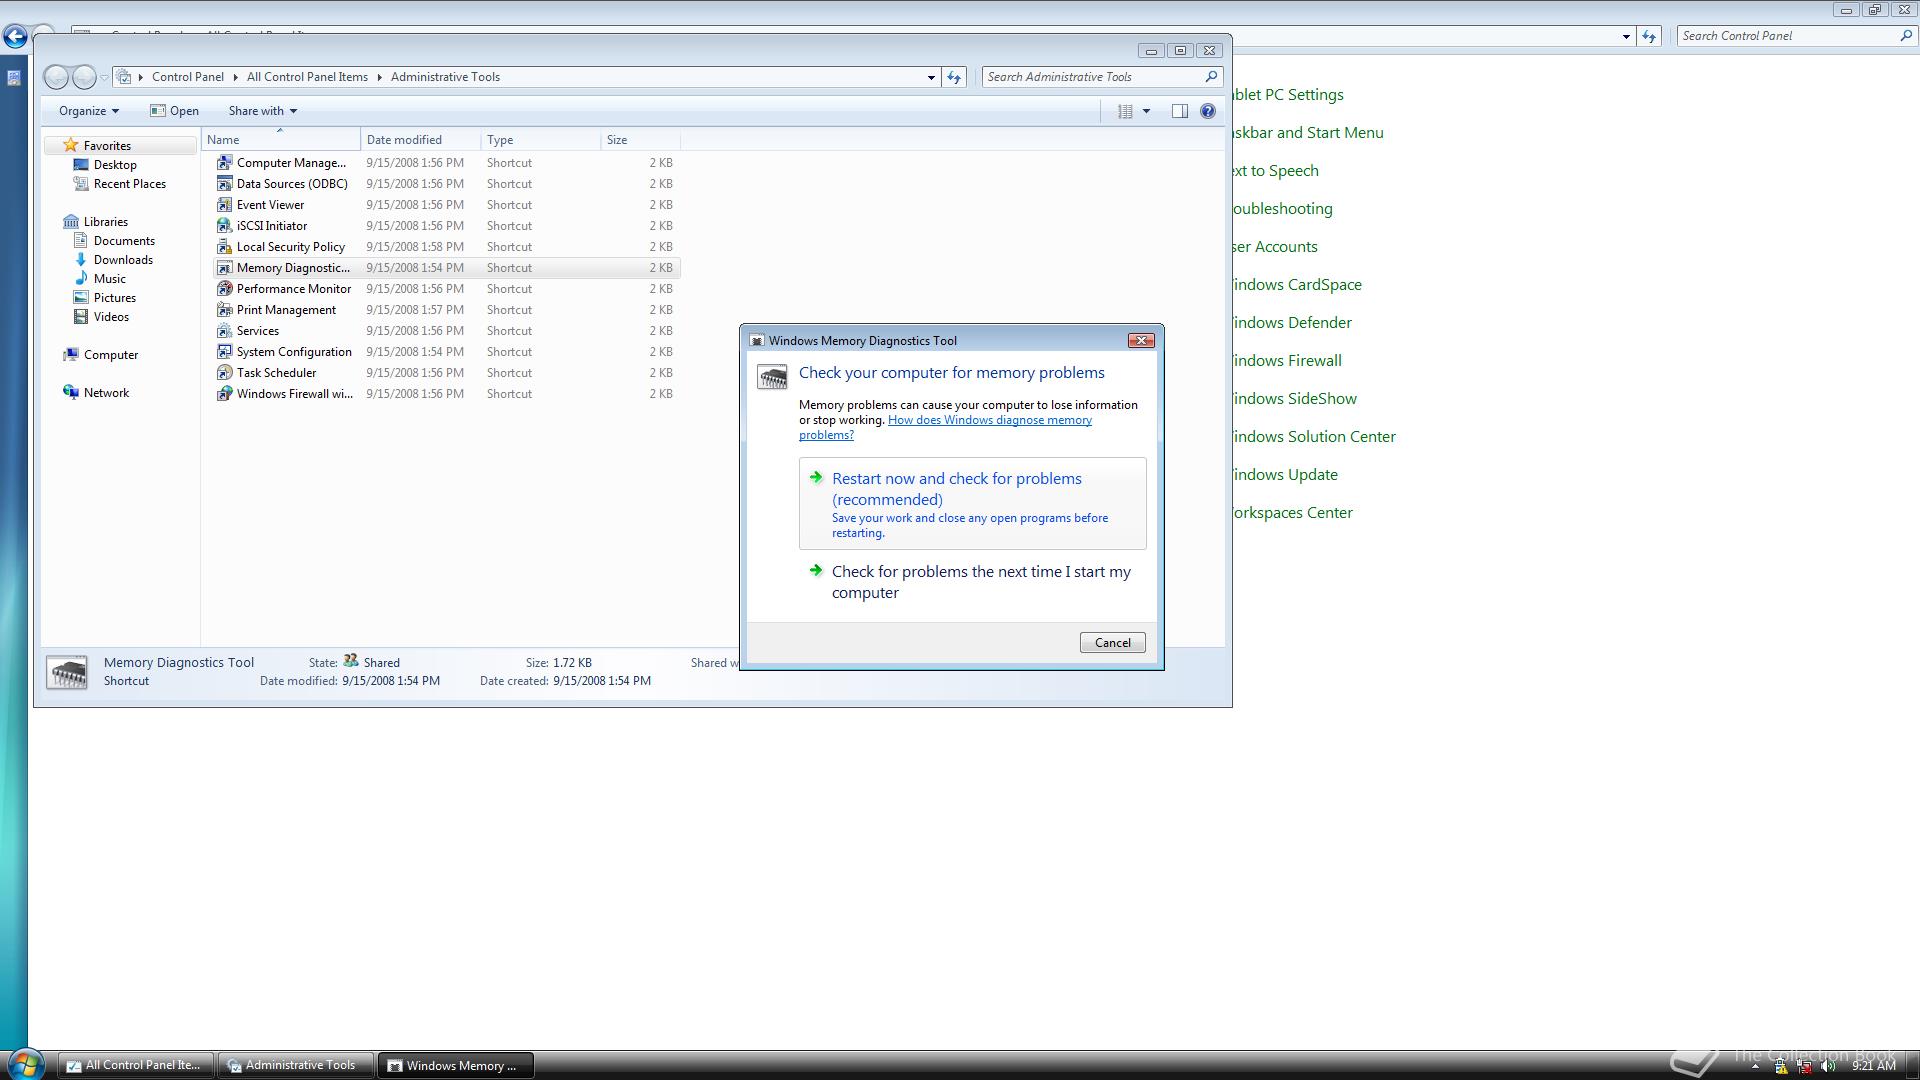
Task: Choose Restart now and check for problems
Action: click(x=972, y=503)
